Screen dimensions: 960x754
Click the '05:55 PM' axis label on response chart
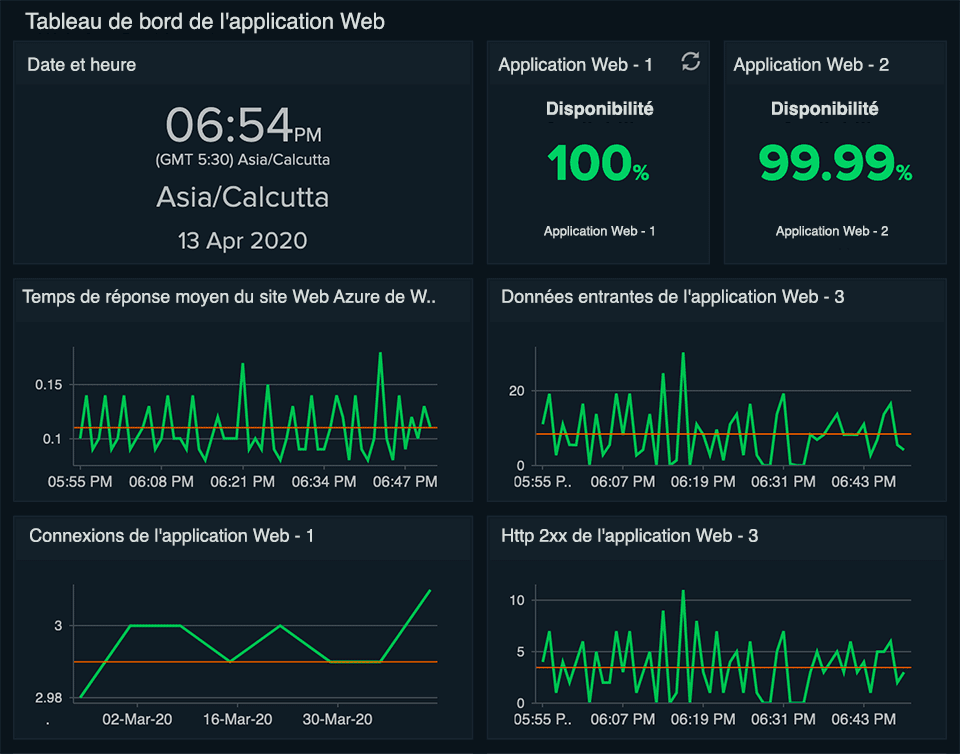[x=80, y=481]
